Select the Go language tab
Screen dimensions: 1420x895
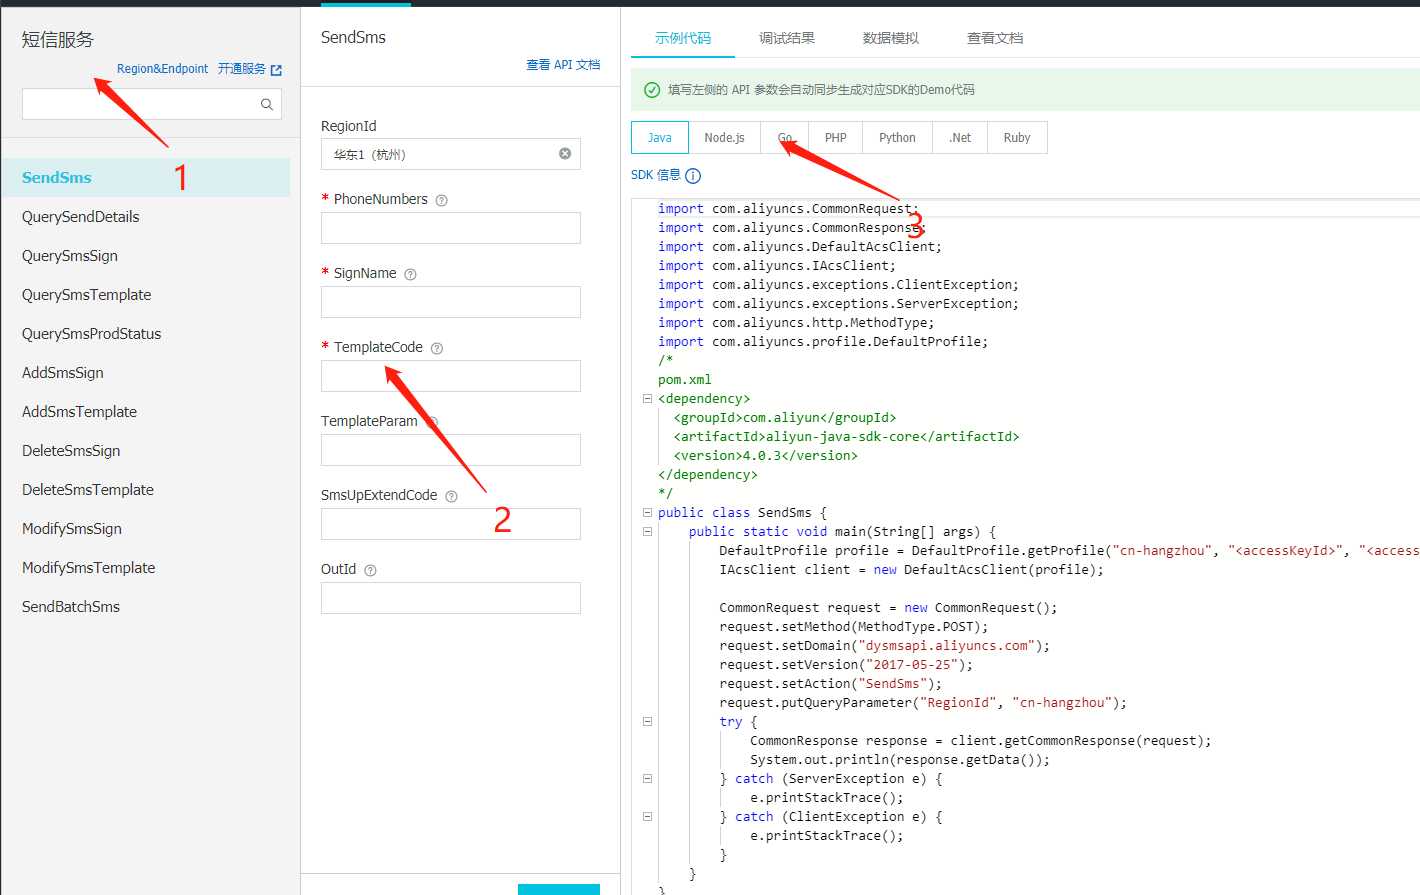tap(785, 138)
